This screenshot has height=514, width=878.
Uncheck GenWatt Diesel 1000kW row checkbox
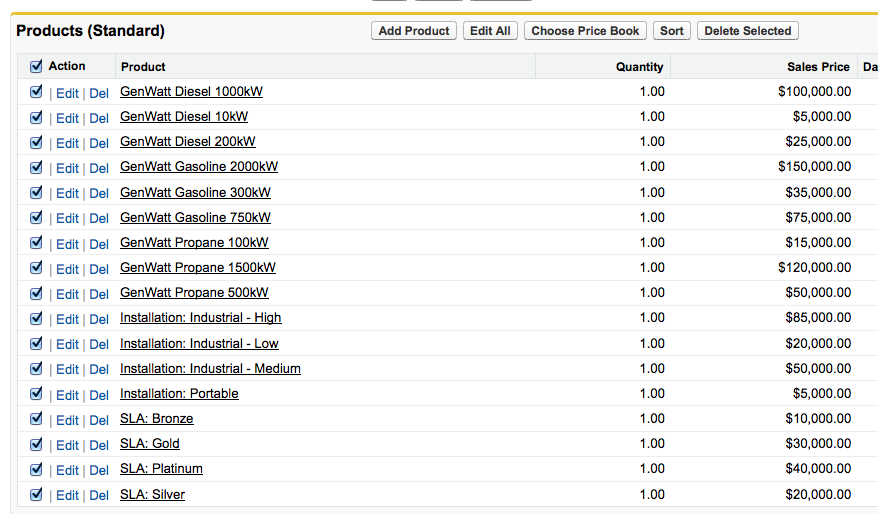(x=36, y=91)
